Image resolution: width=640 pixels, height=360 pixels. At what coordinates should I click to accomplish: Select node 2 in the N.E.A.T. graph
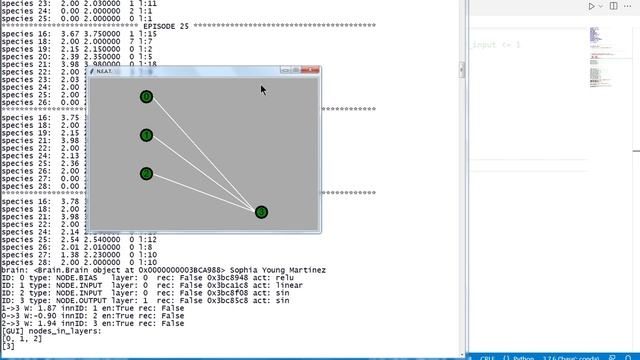pos(147,173)
